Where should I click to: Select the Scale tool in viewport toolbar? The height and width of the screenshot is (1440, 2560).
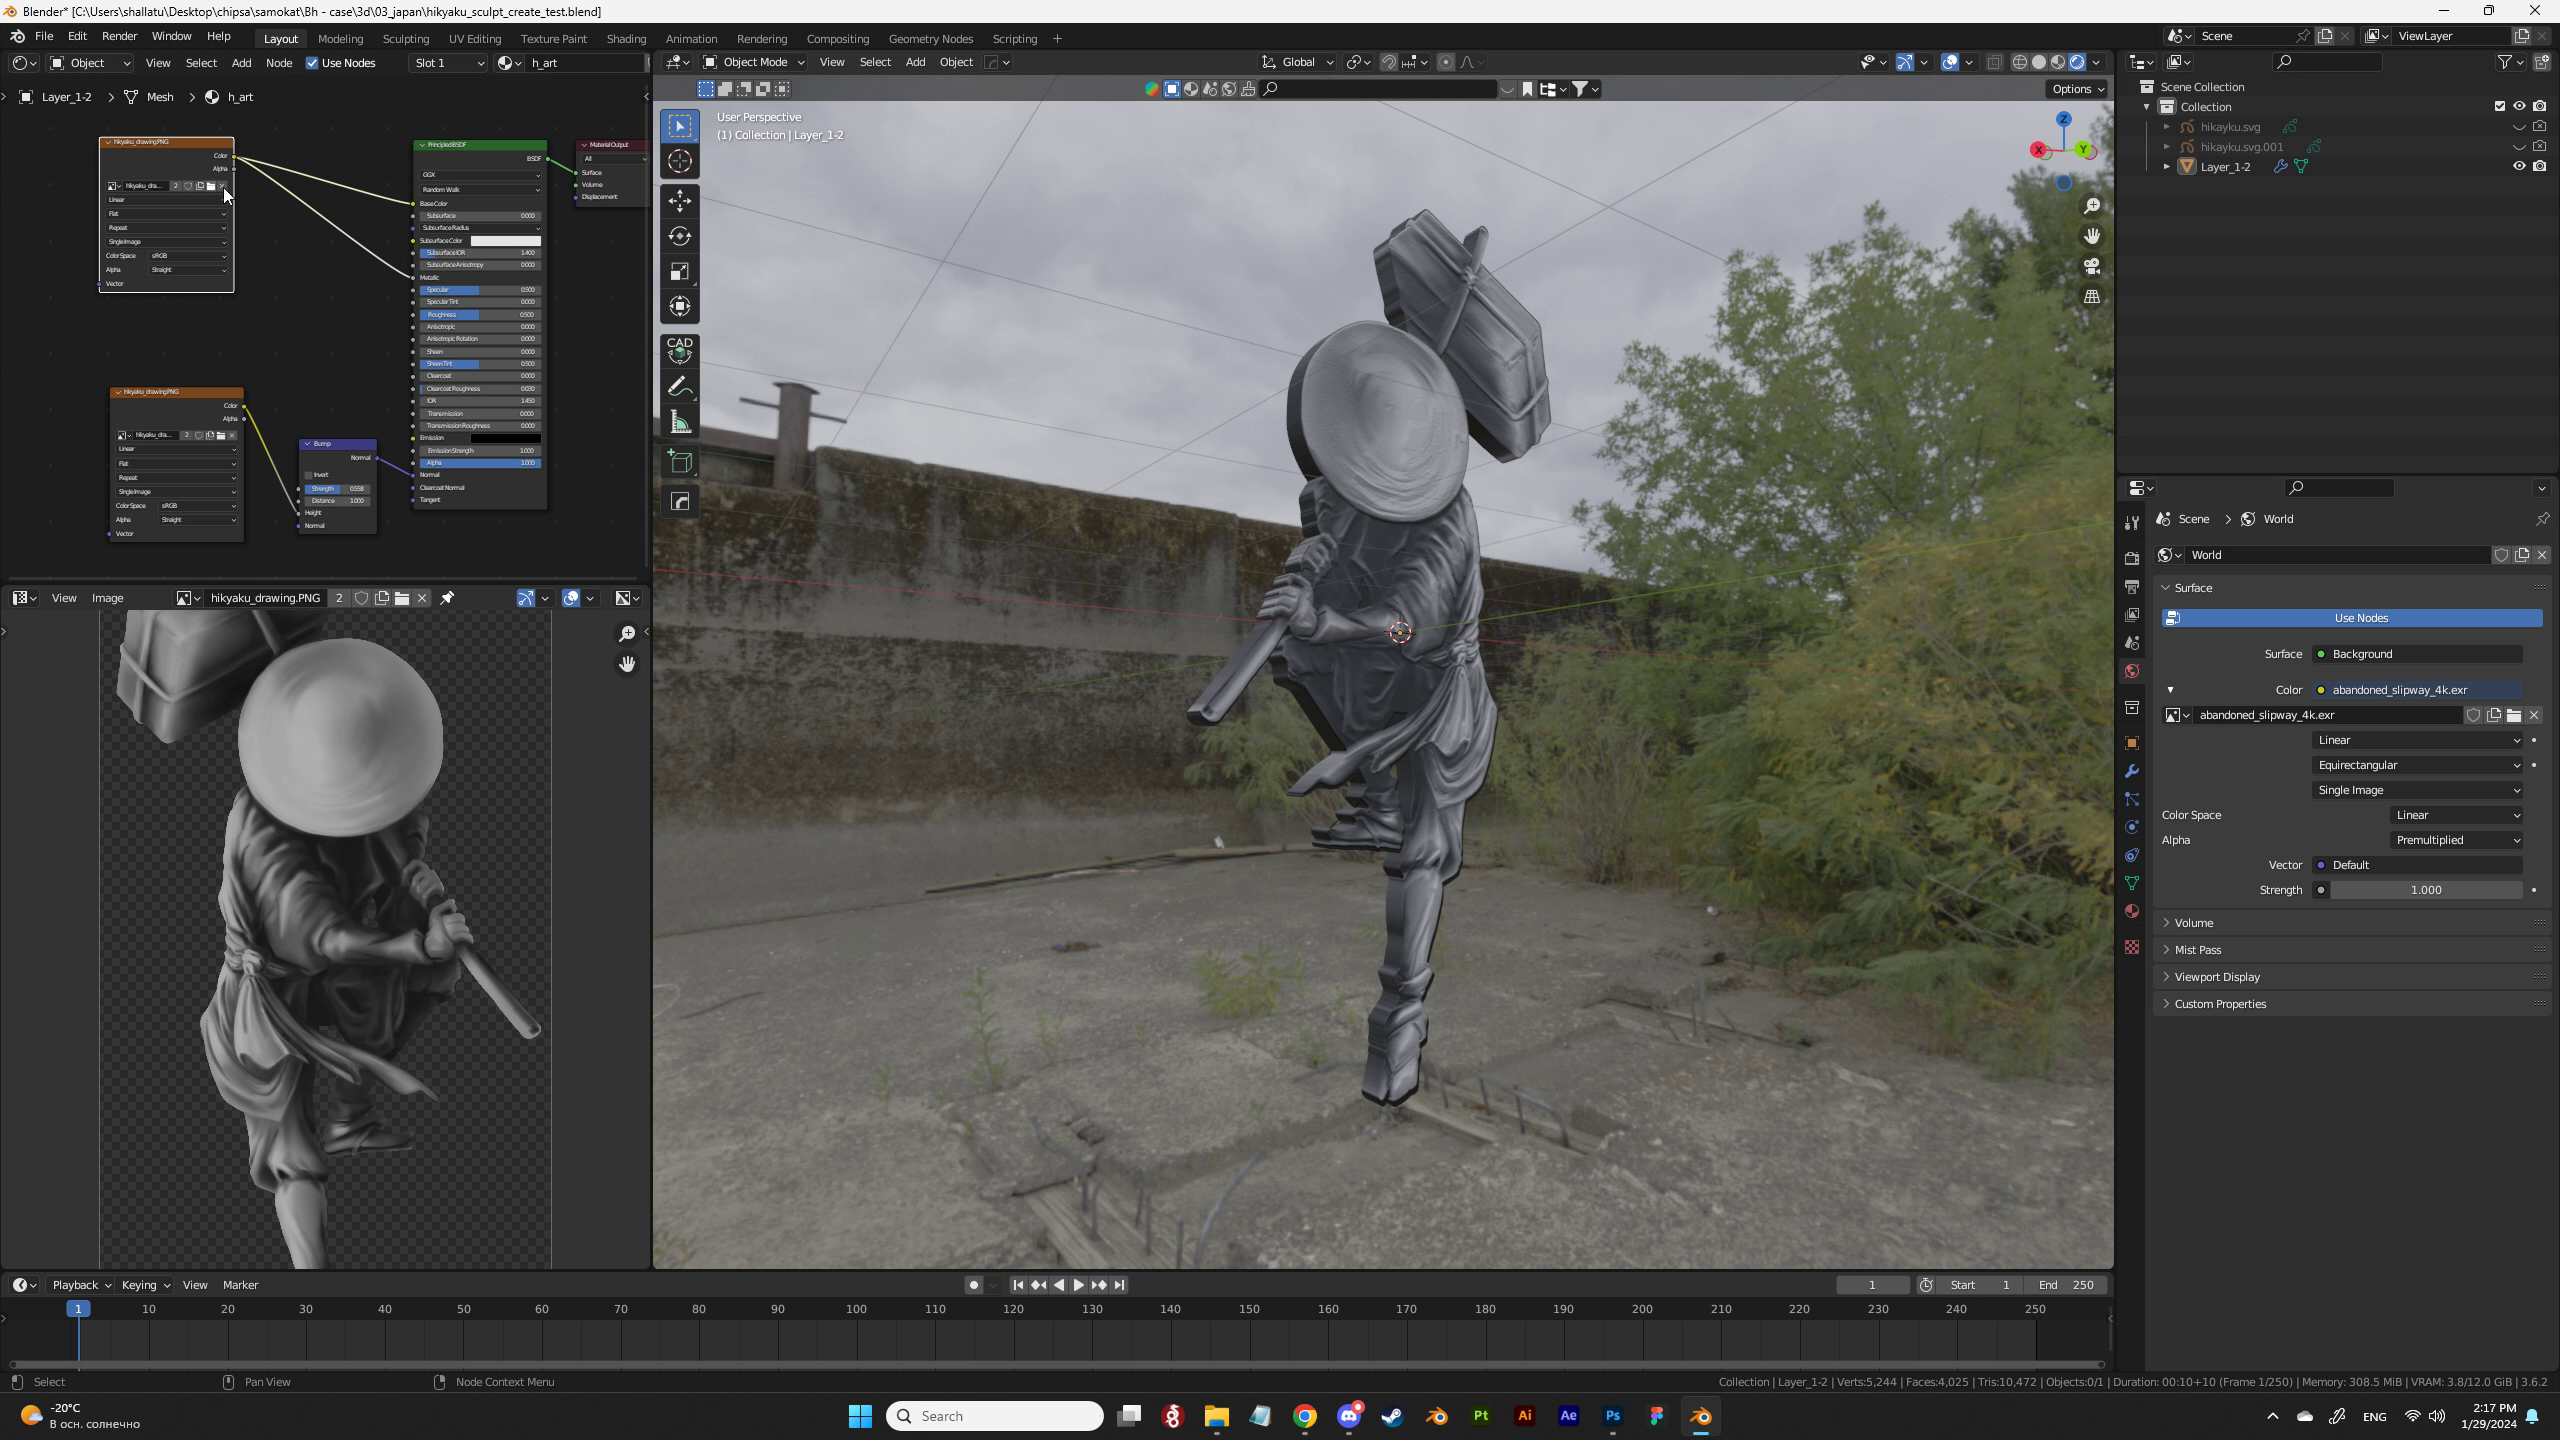pyautogui.click(x=680, y=272)
